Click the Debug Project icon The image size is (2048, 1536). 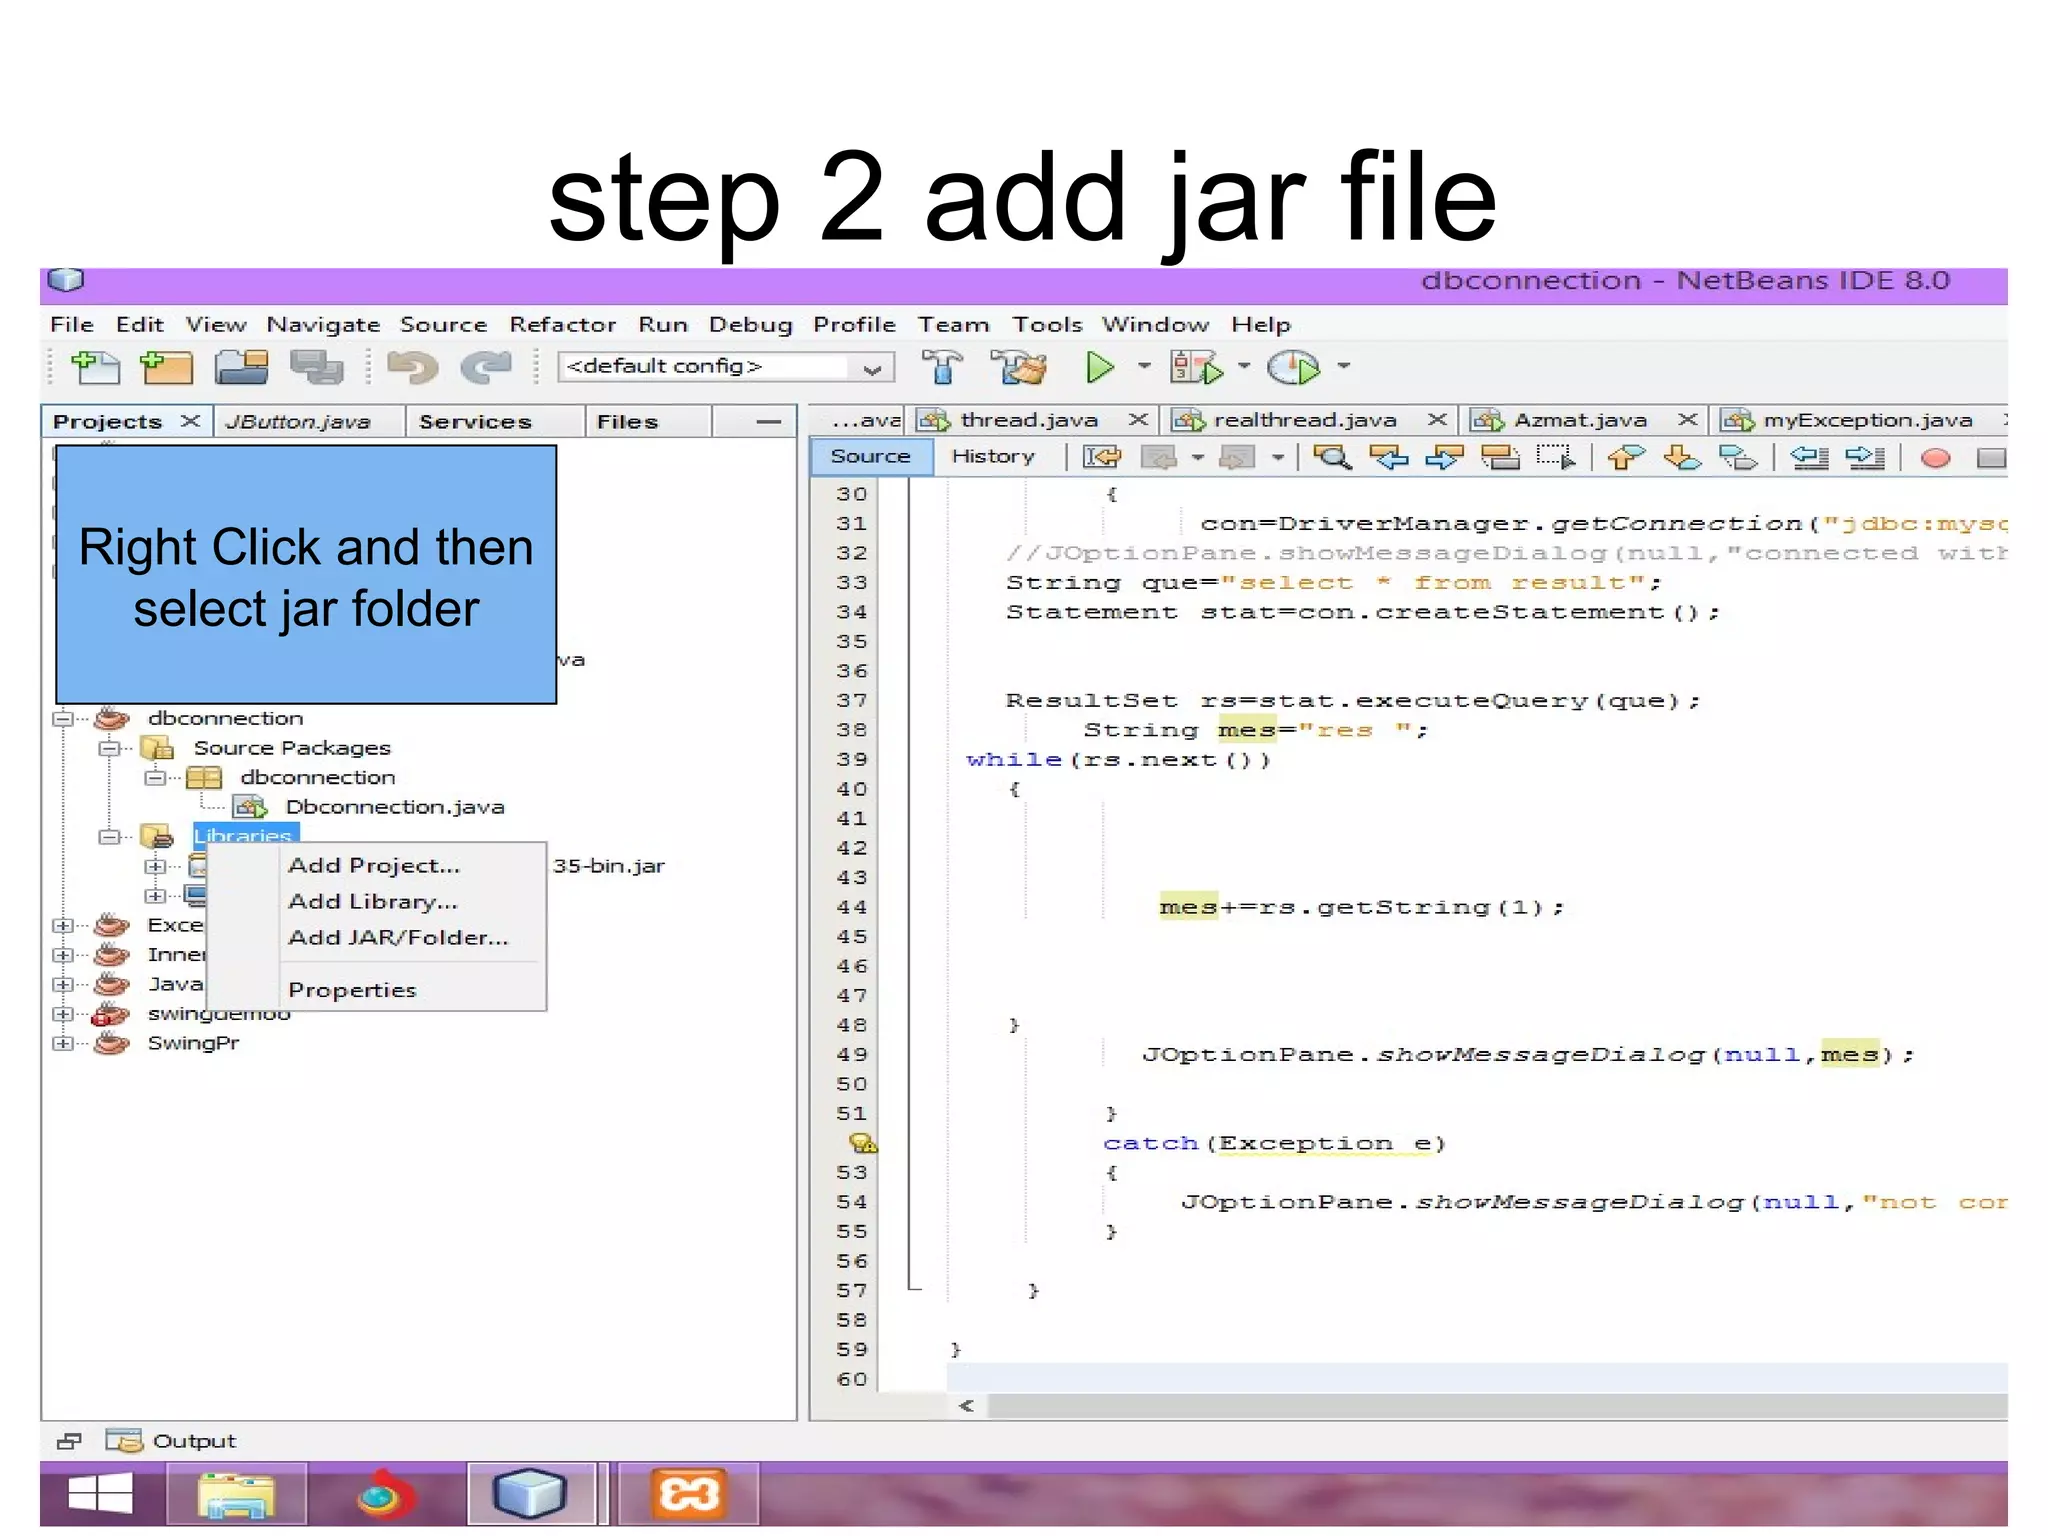point(1197,368)
